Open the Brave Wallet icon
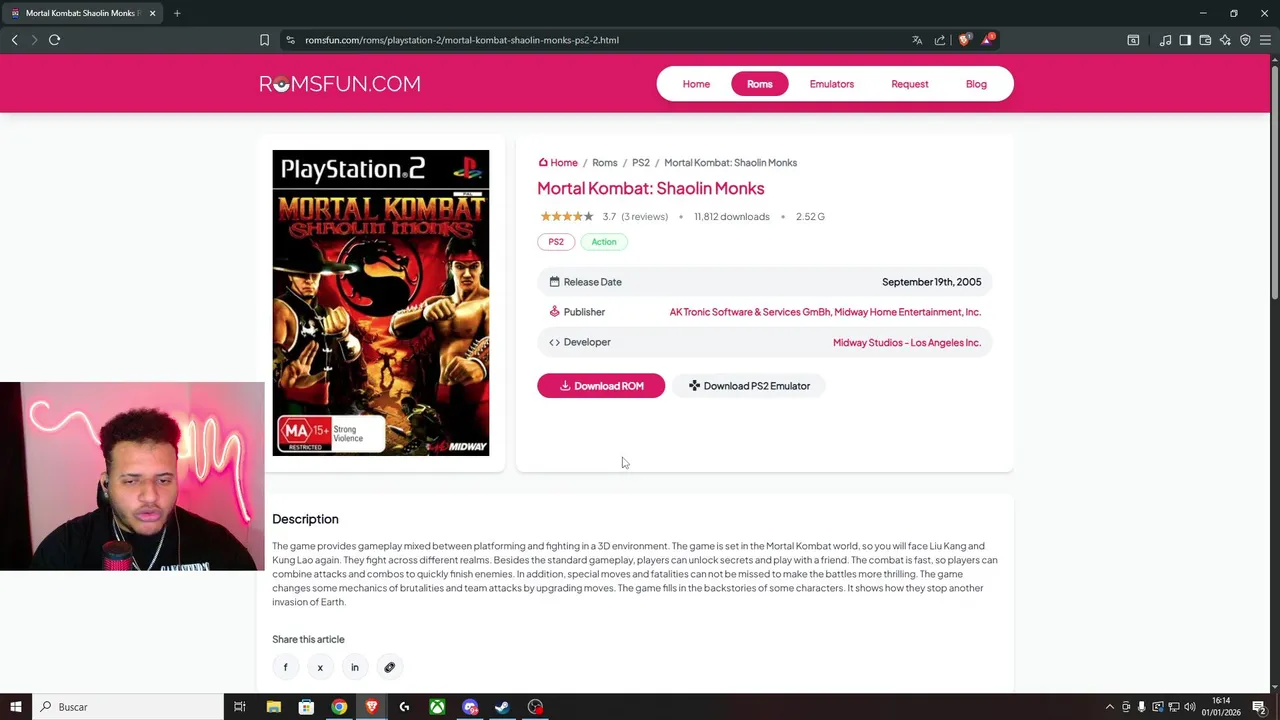Viewport: 1280px width, 720px height. point(1205,40)
